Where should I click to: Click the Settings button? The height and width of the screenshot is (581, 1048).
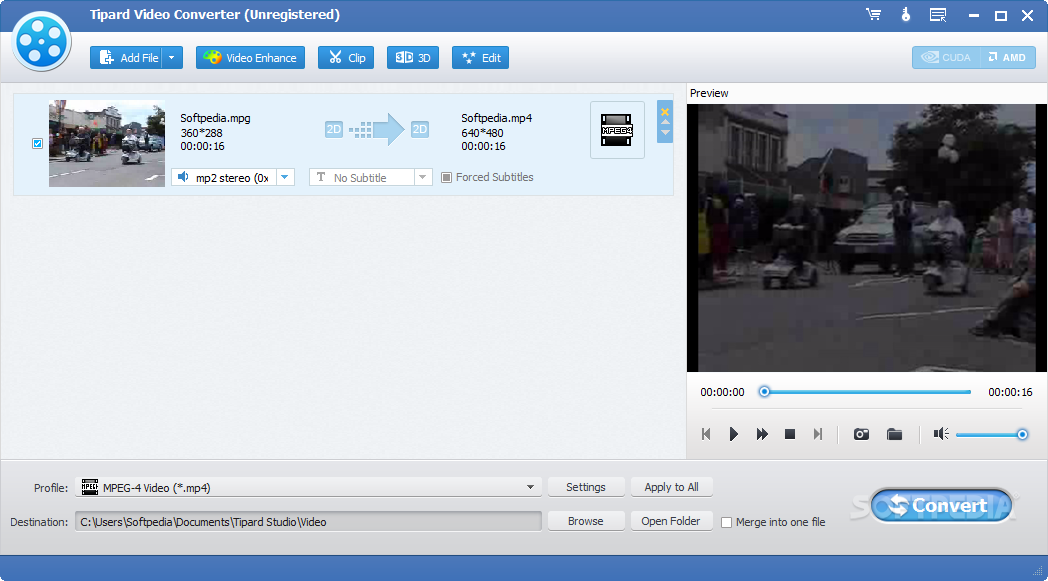tap(586, 487)
